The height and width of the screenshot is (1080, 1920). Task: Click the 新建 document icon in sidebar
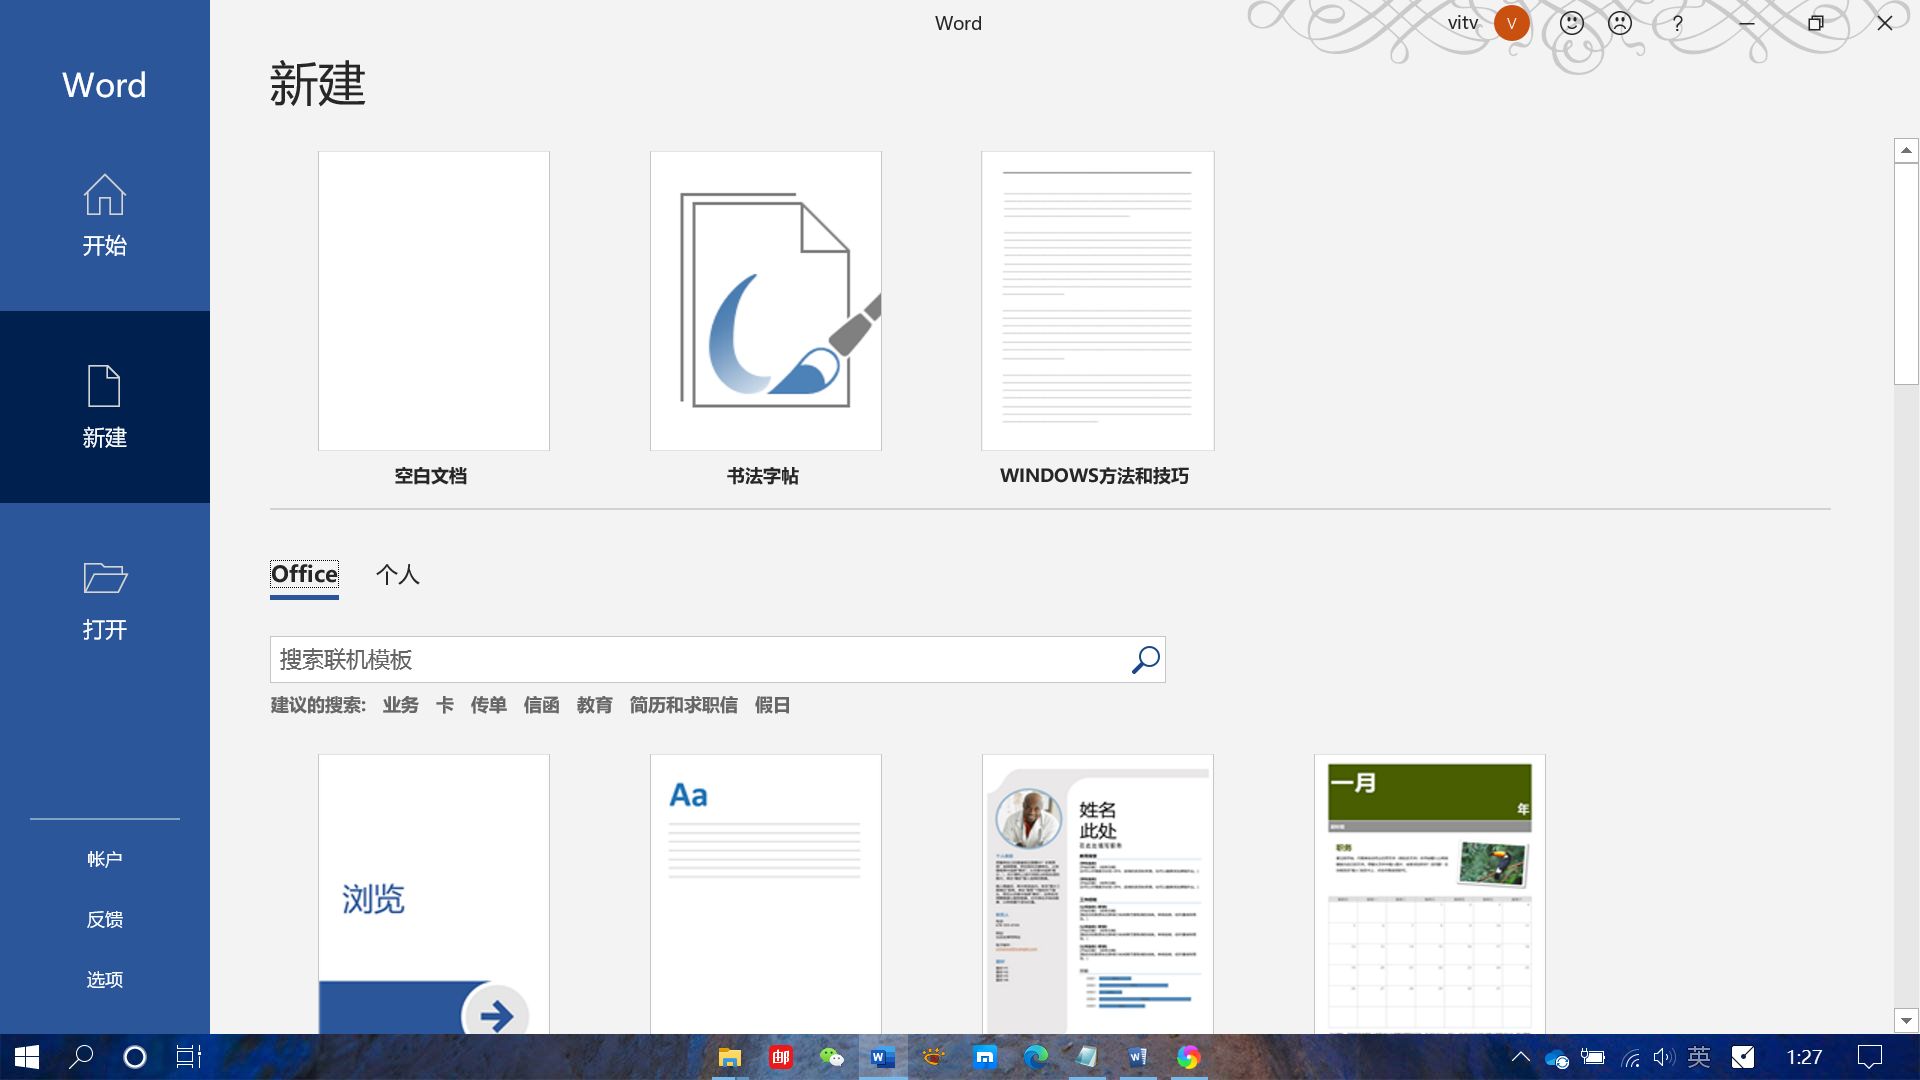coord(104,387)
